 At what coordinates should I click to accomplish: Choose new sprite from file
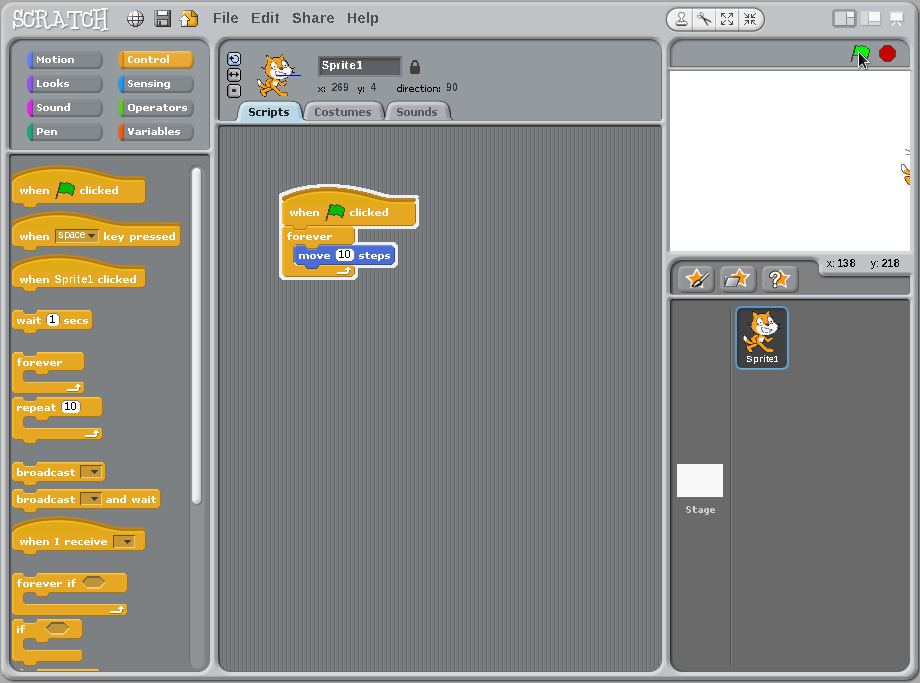click(x=736, y=279)
